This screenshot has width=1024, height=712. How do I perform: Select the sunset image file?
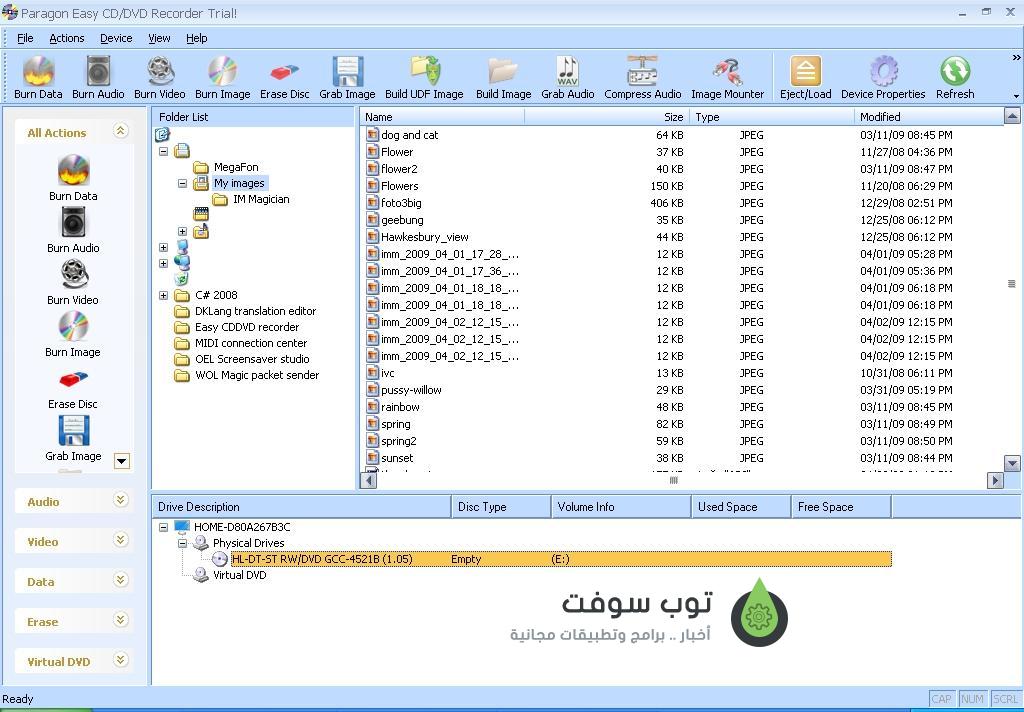[x=397, y=458]
